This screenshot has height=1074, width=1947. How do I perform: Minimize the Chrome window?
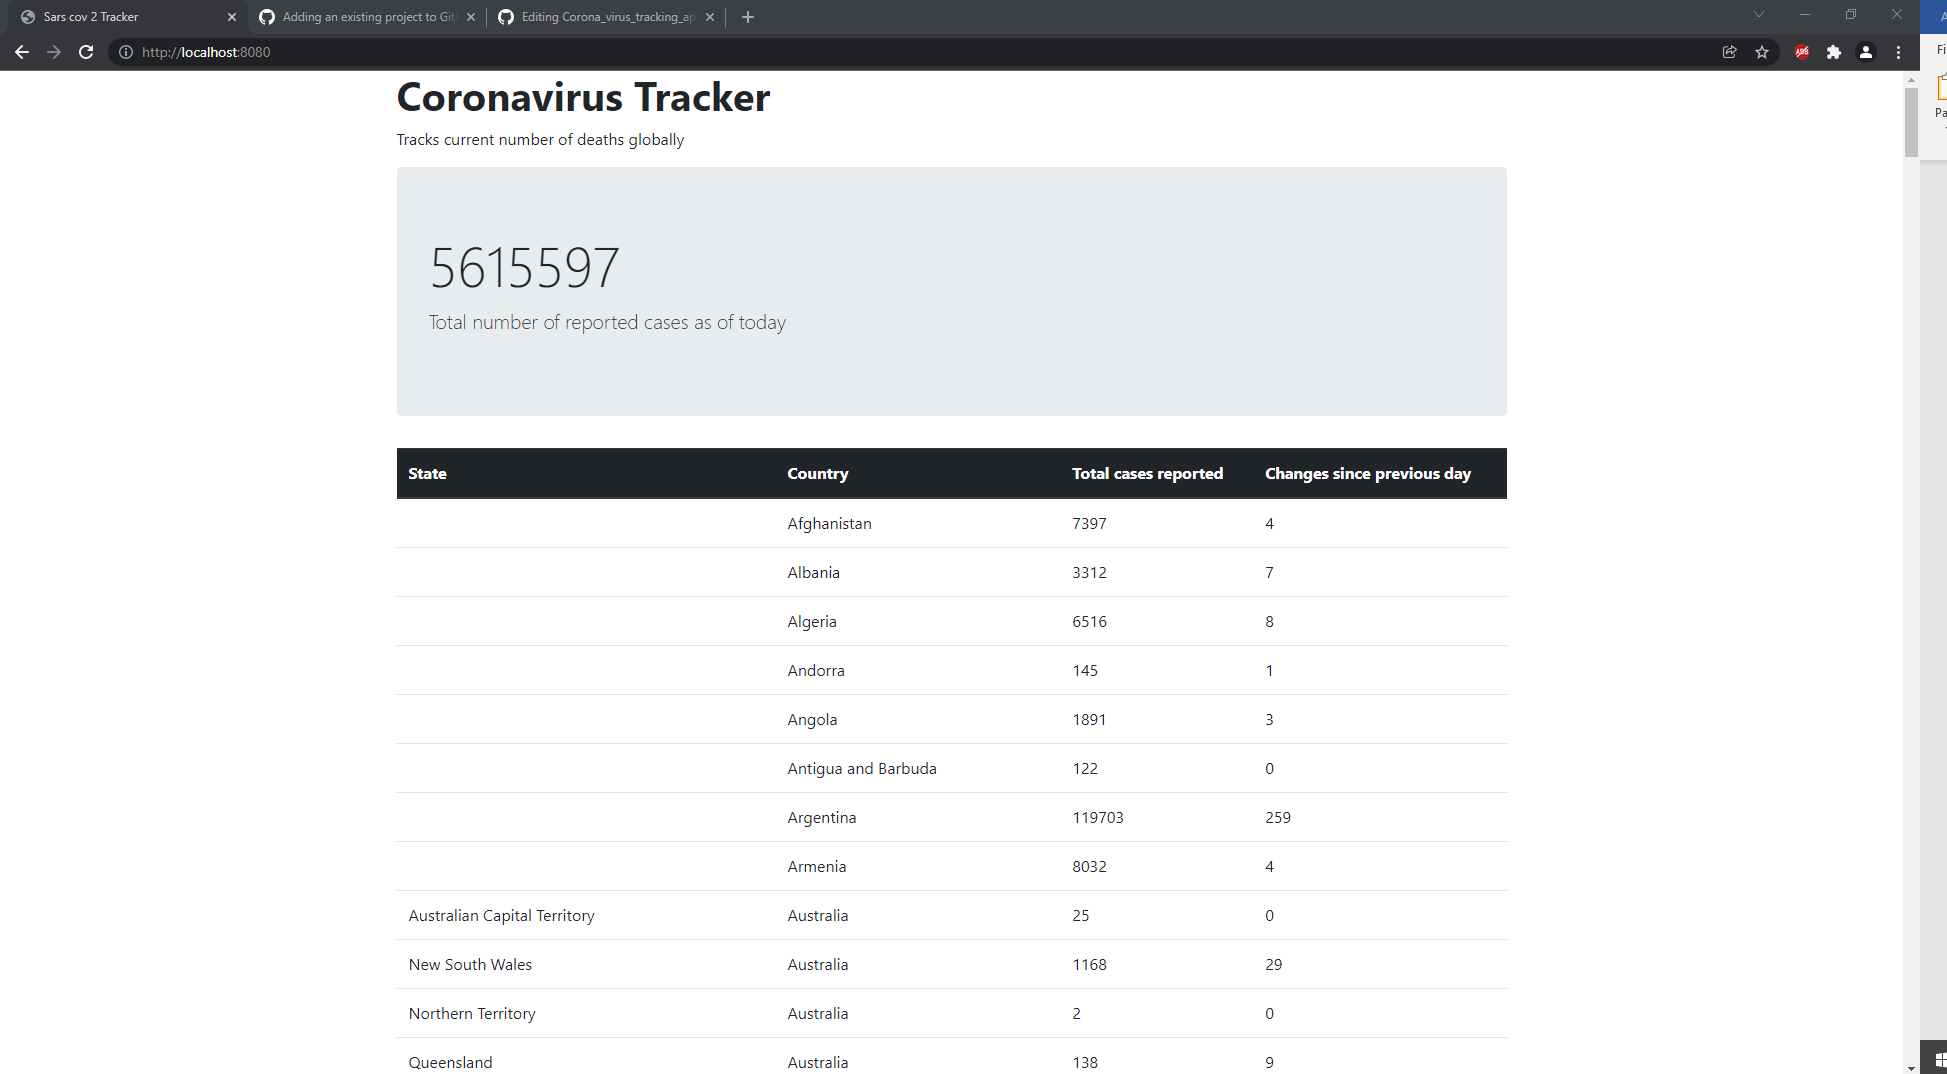click(x=1805, y=15)
